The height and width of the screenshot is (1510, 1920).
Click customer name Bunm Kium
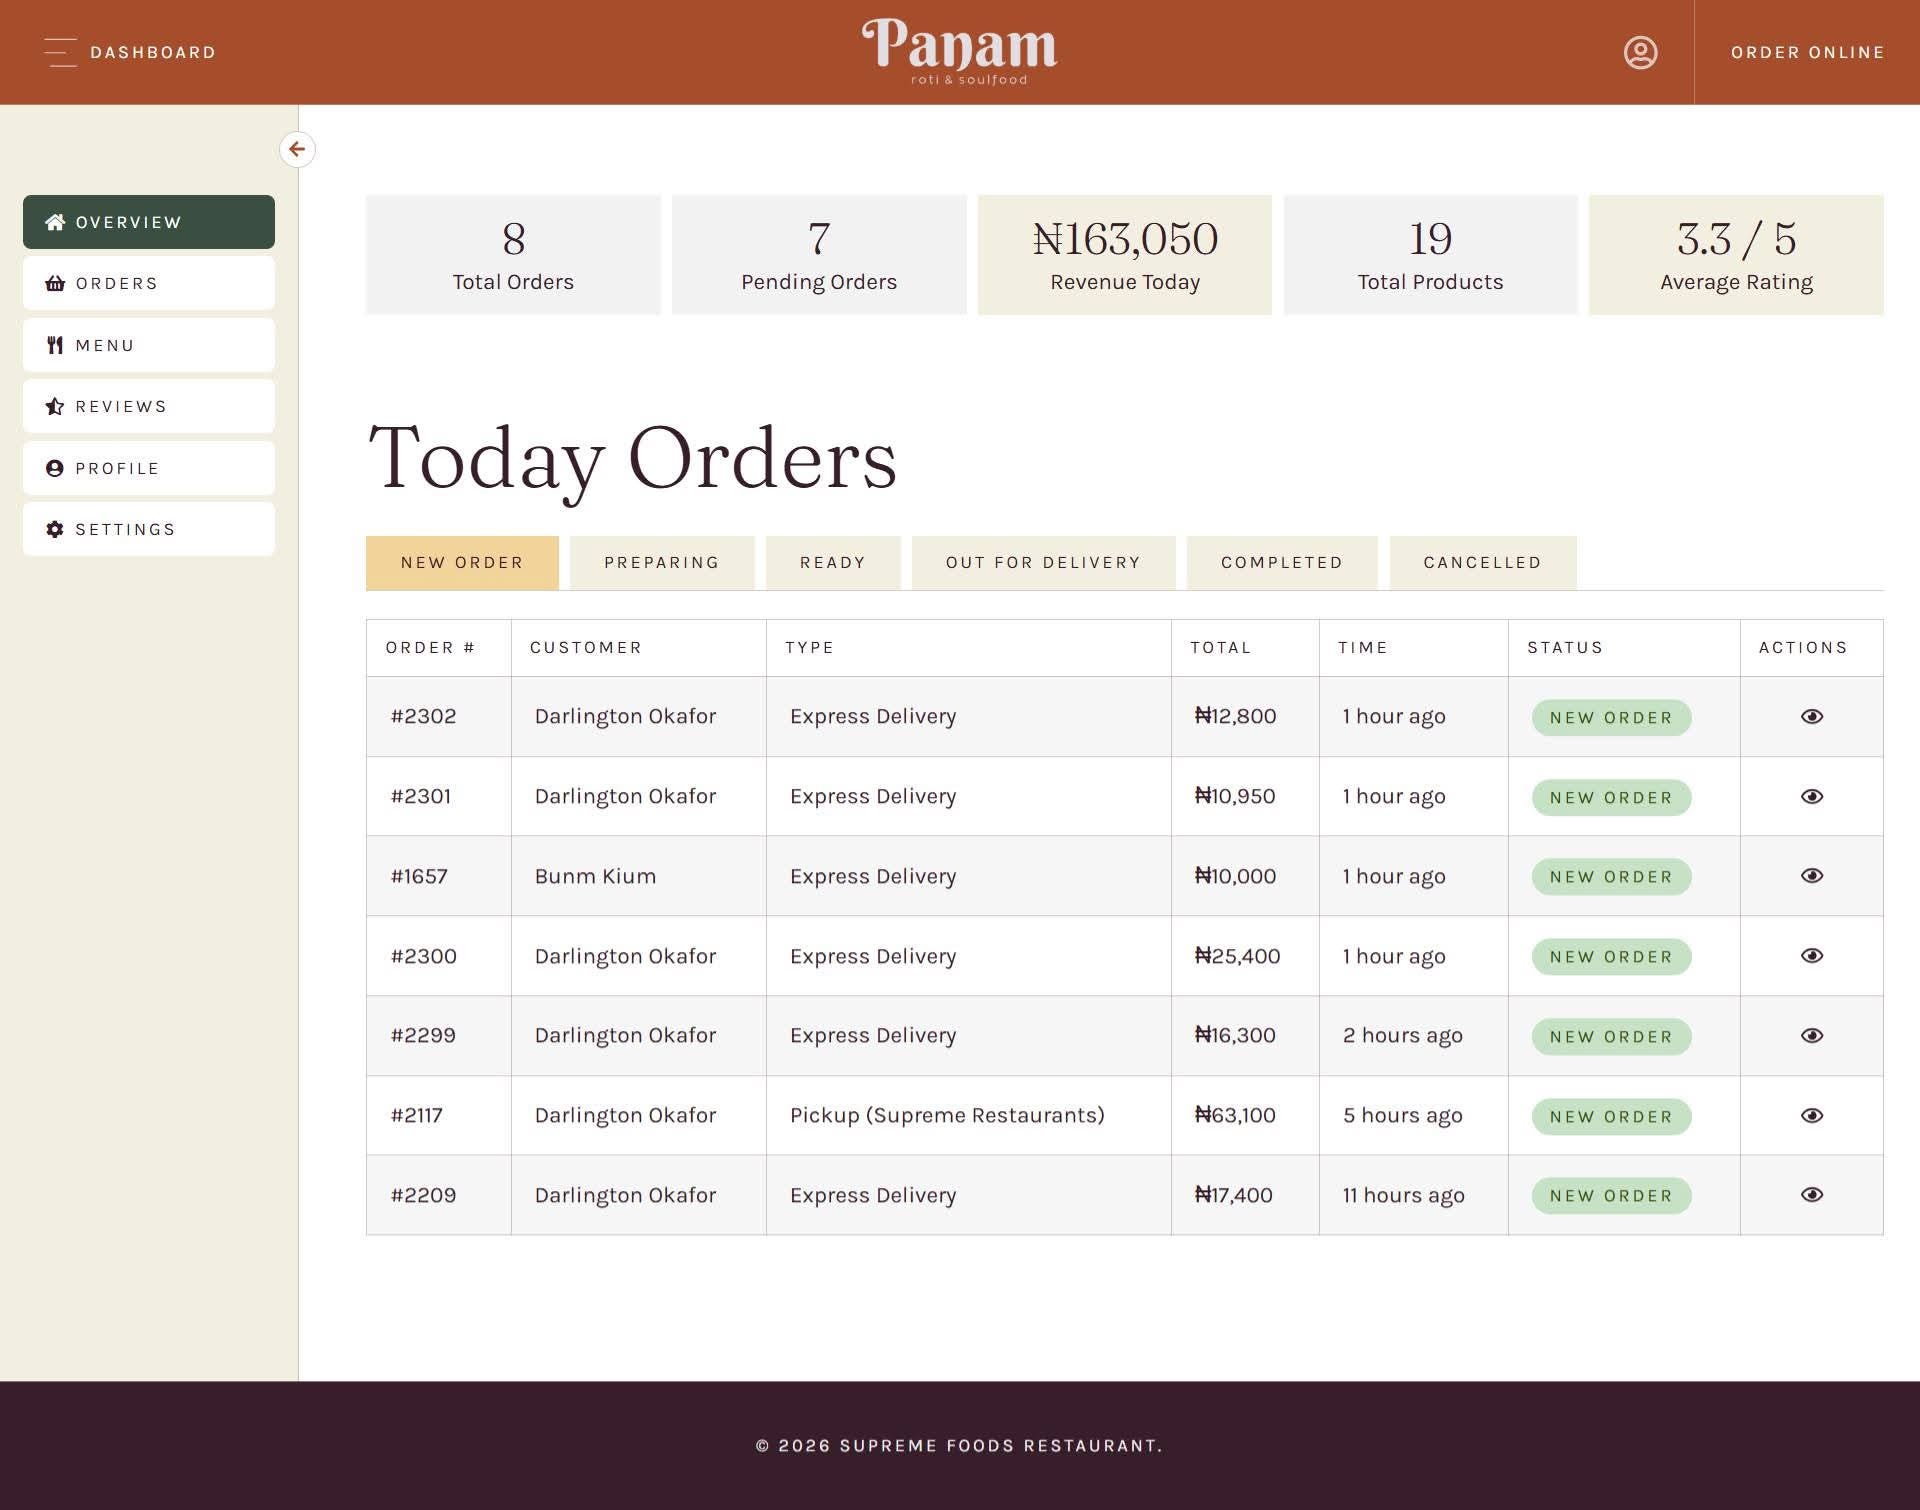coord(596,876)
